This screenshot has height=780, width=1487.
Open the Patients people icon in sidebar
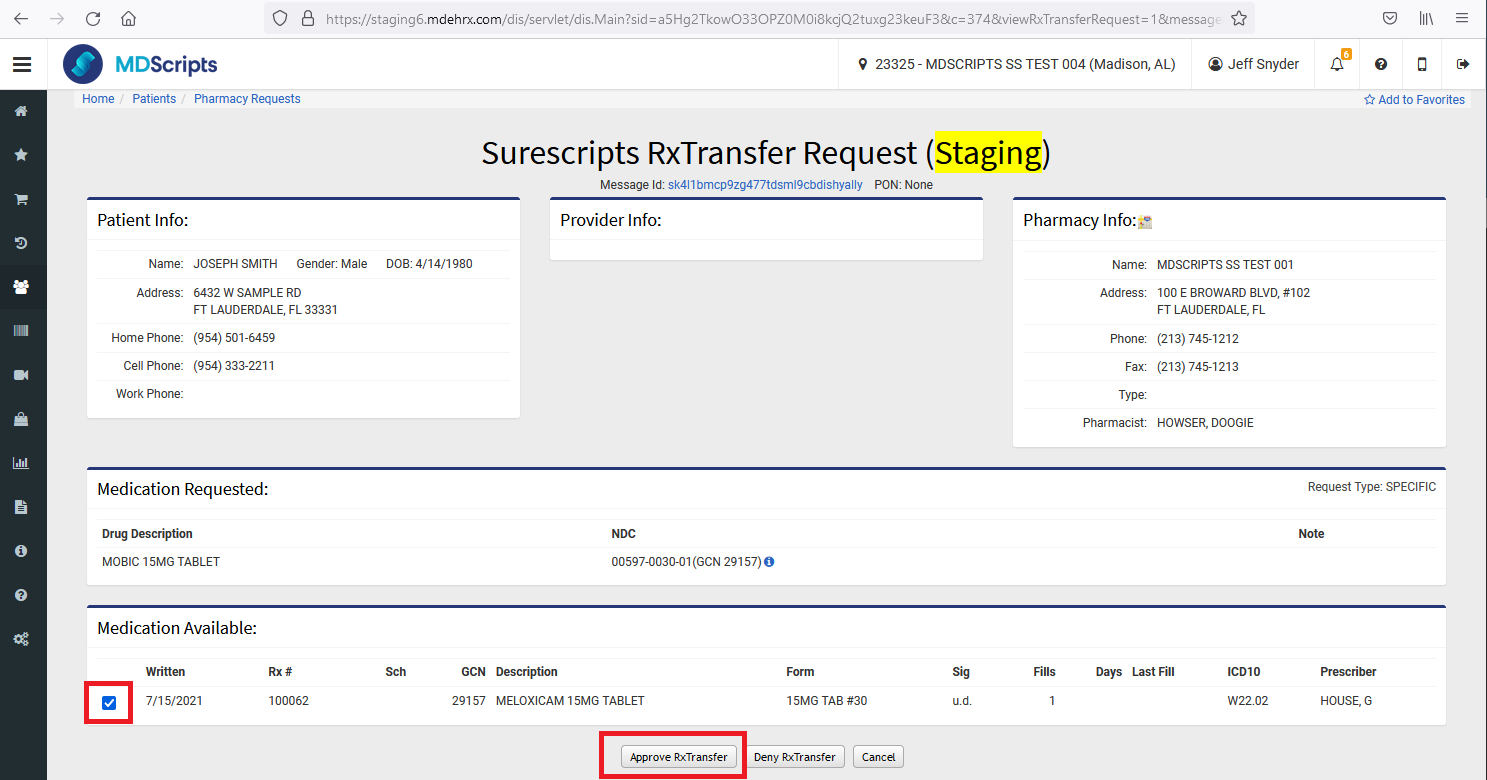[x=21, y=287]
